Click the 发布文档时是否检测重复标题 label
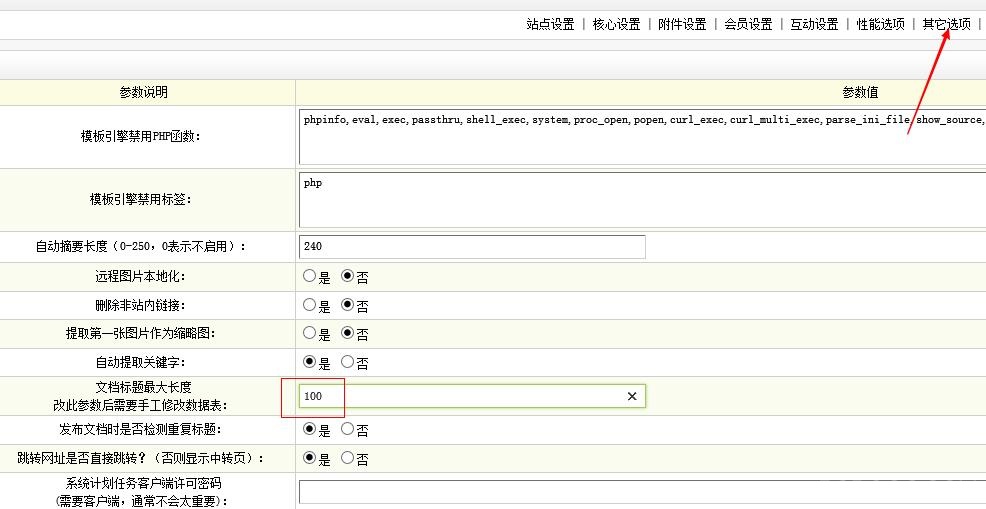 point(140,430)
